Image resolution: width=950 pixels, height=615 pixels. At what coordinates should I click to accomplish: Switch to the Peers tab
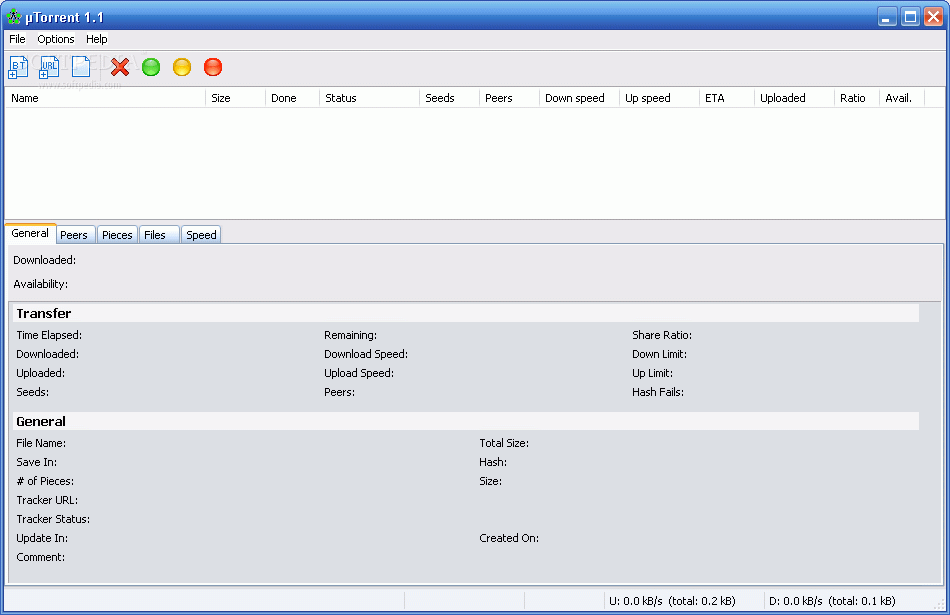pos(74,235)
